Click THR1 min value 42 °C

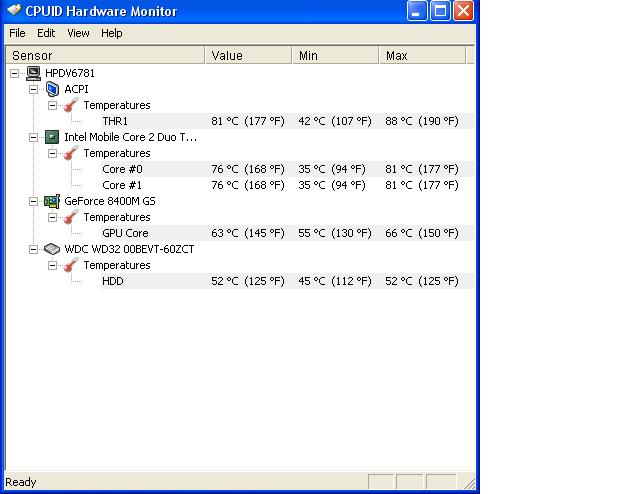coord(335,121)
